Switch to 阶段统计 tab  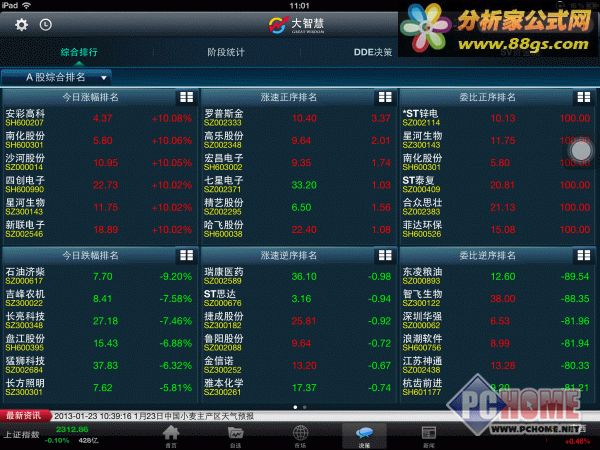tap(226, 52)
